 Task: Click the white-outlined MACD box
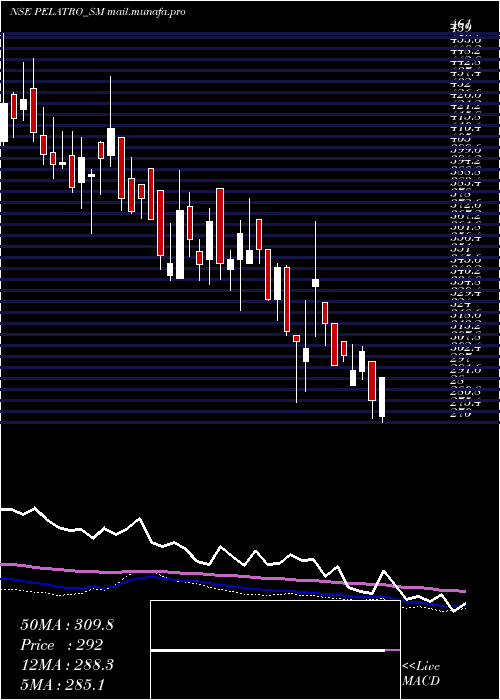coord(275,650)
